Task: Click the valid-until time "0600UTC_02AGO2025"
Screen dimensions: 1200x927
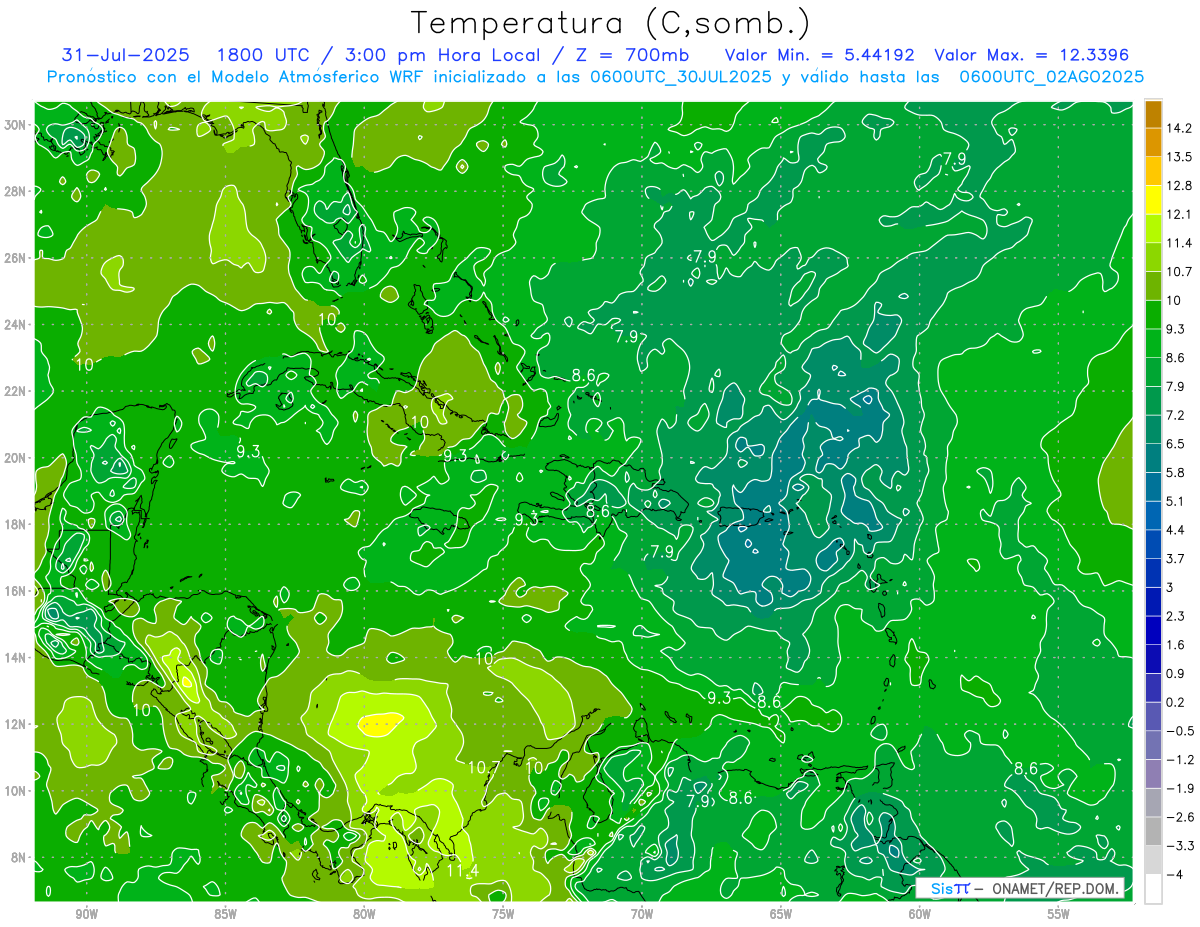Action: 1052,77
